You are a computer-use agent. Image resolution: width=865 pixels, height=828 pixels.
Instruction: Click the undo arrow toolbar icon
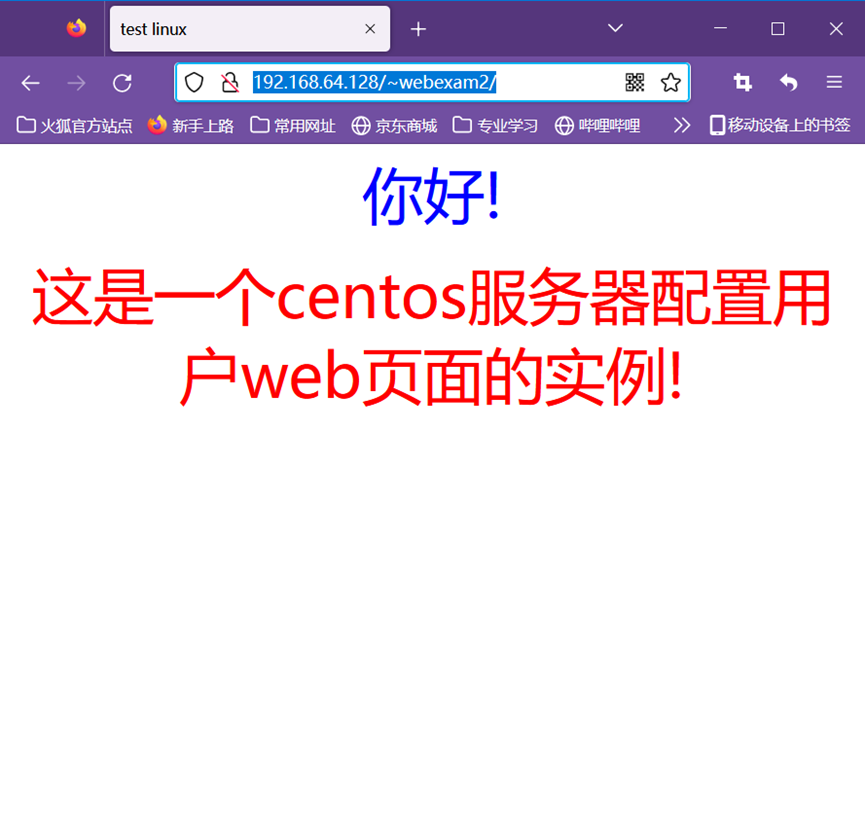[x=788, y=83]
